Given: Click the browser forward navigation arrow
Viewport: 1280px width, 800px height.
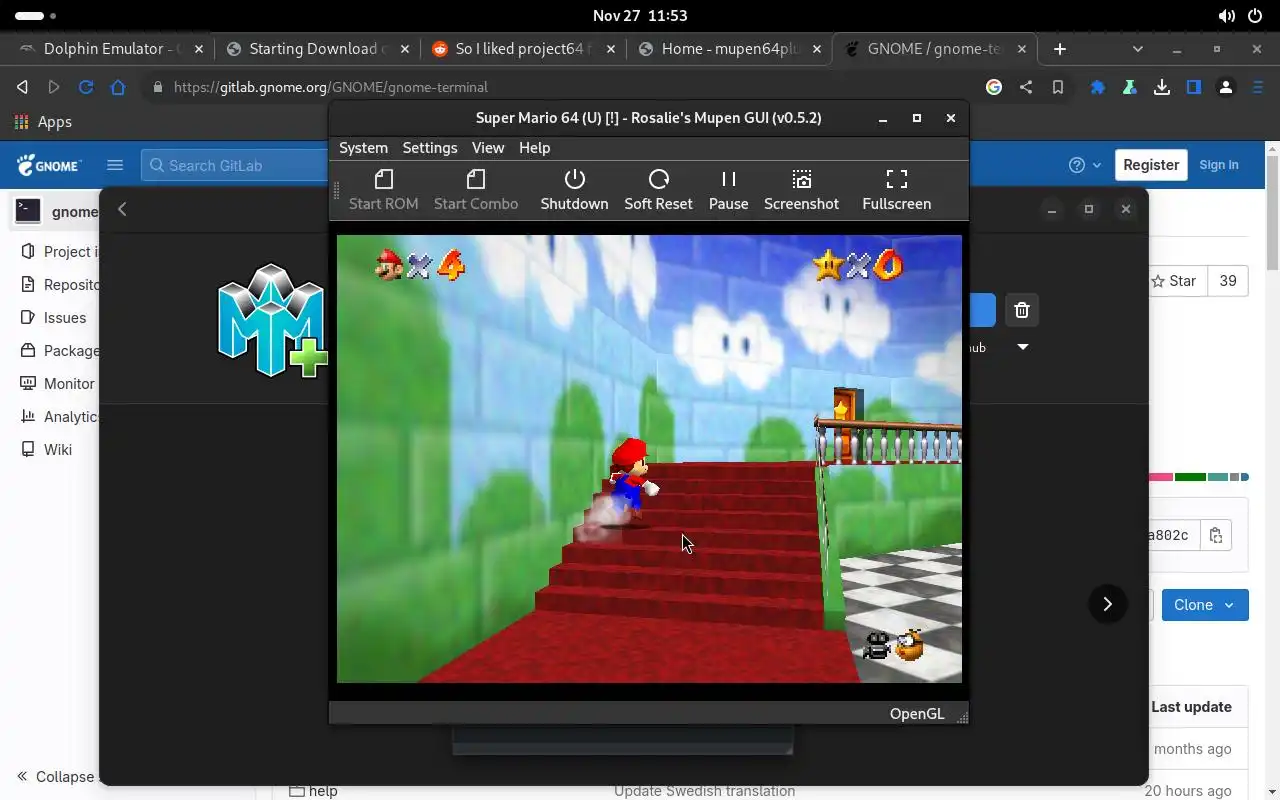Looking at the screenshot, I should point(54,87).
